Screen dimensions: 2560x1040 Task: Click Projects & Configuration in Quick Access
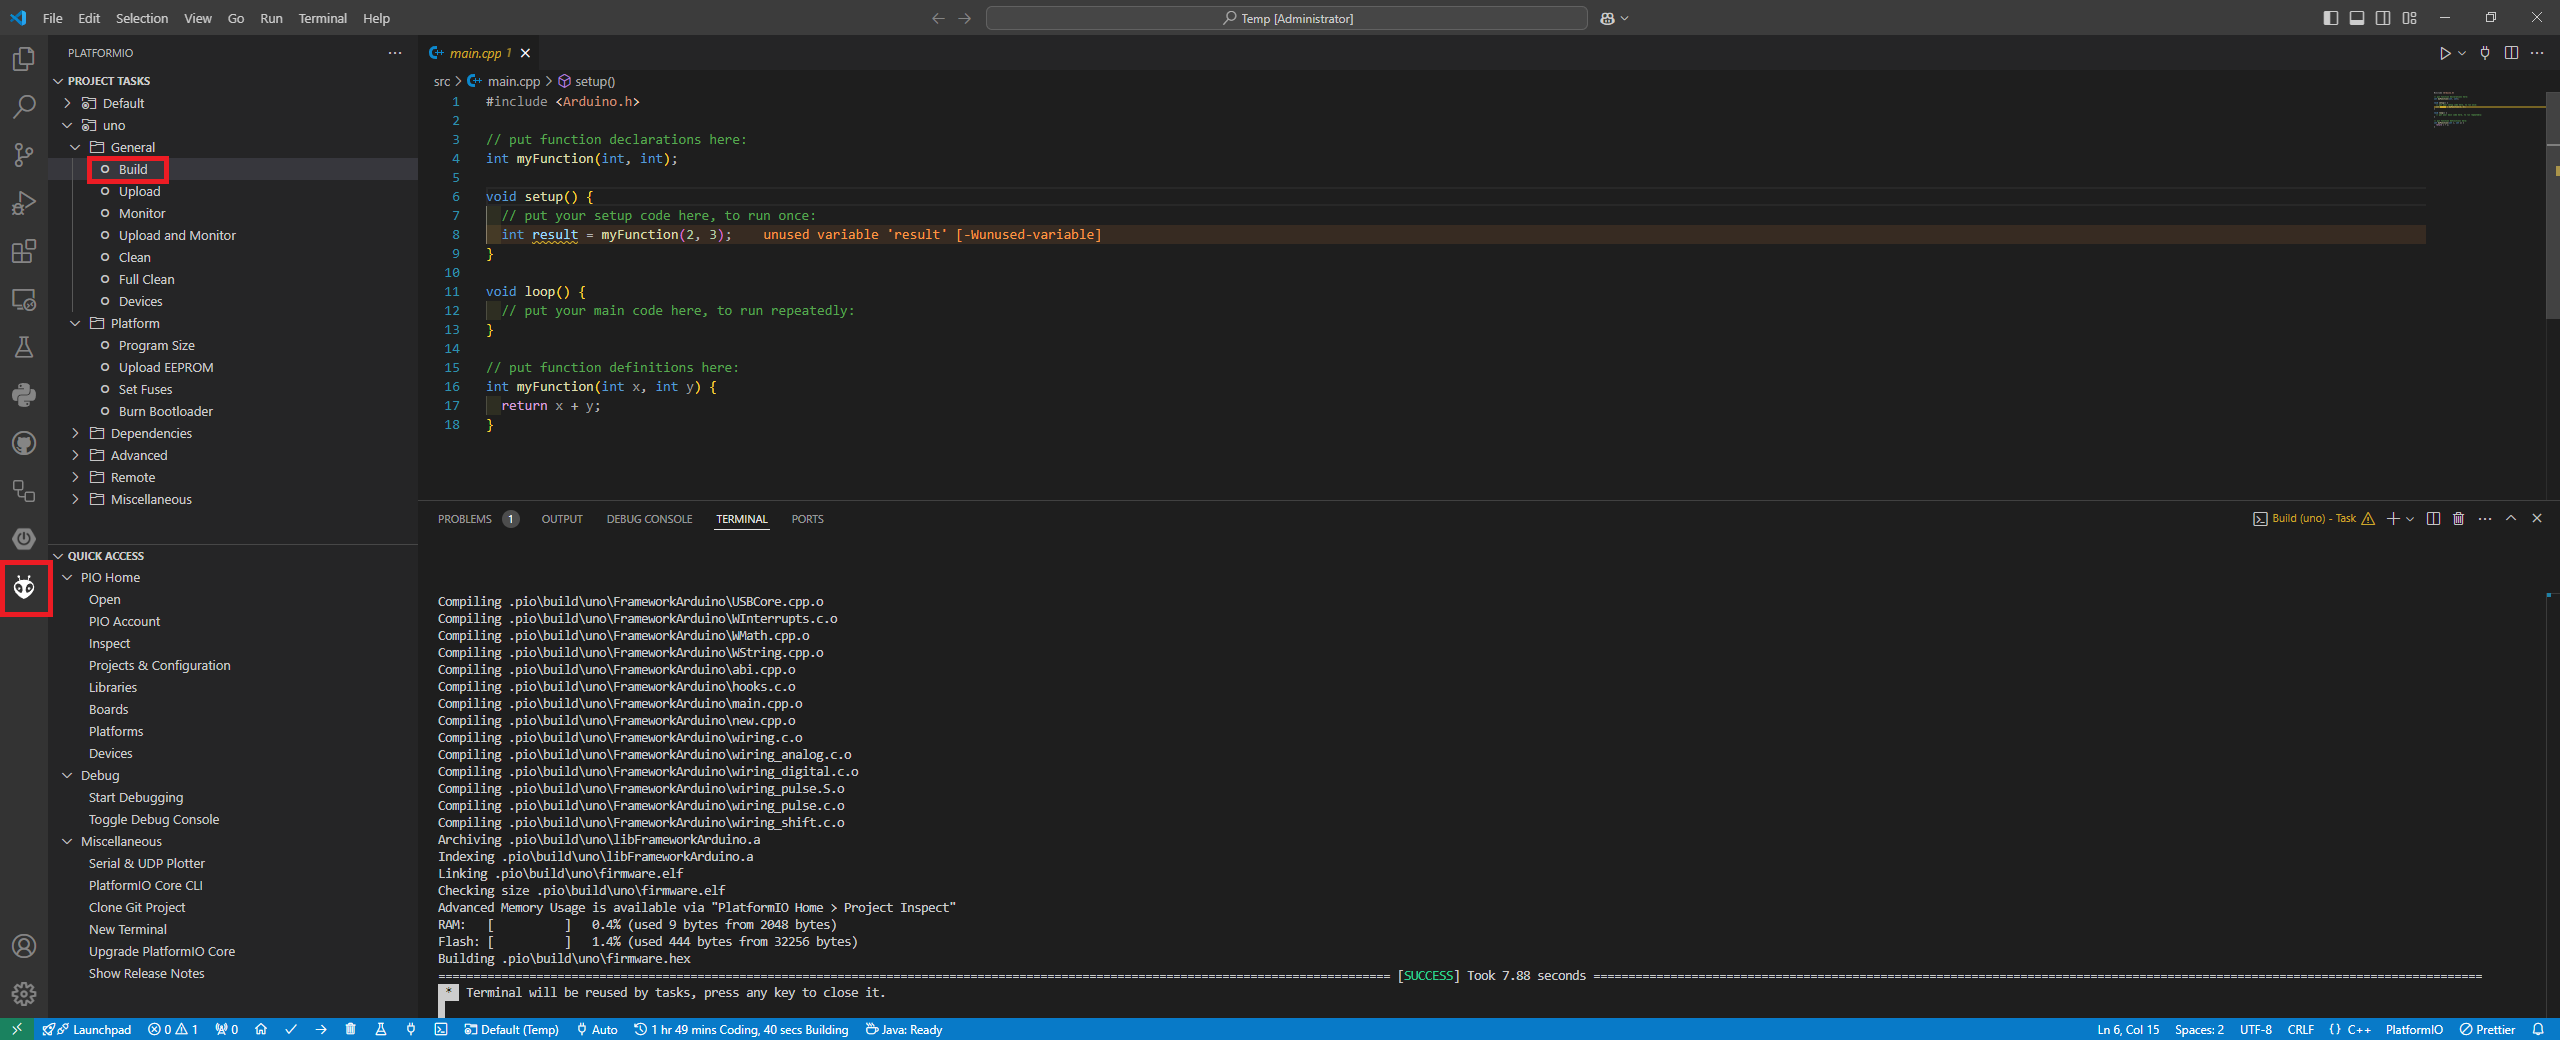click(x=159, y=665)
